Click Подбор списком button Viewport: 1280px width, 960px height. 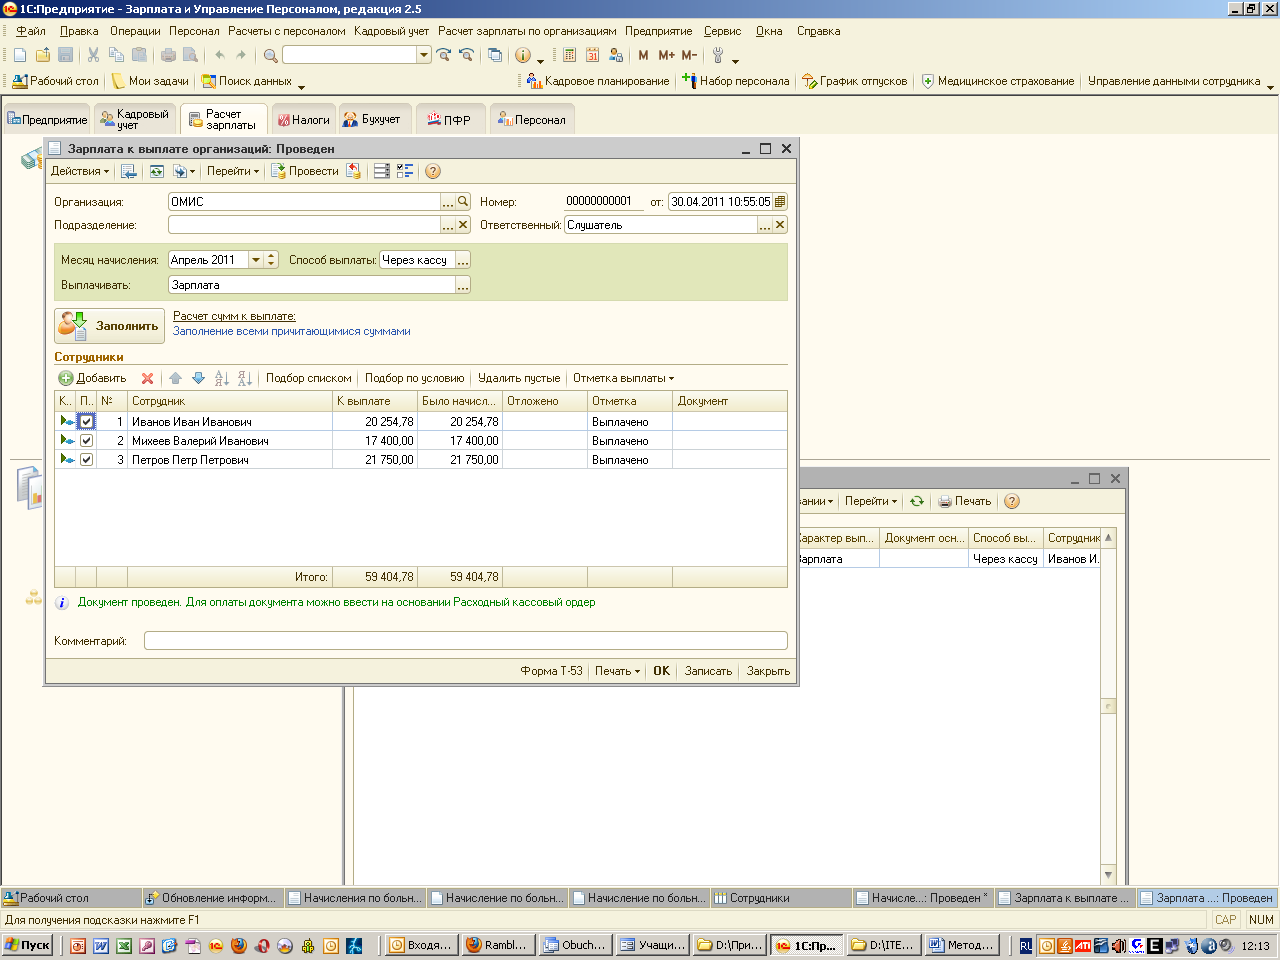(308, 378)
